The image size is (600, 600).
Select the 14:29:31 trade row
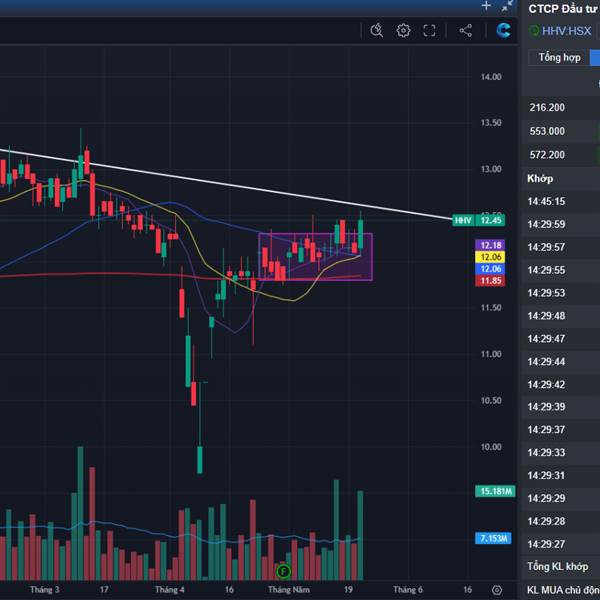click(561, 476)
